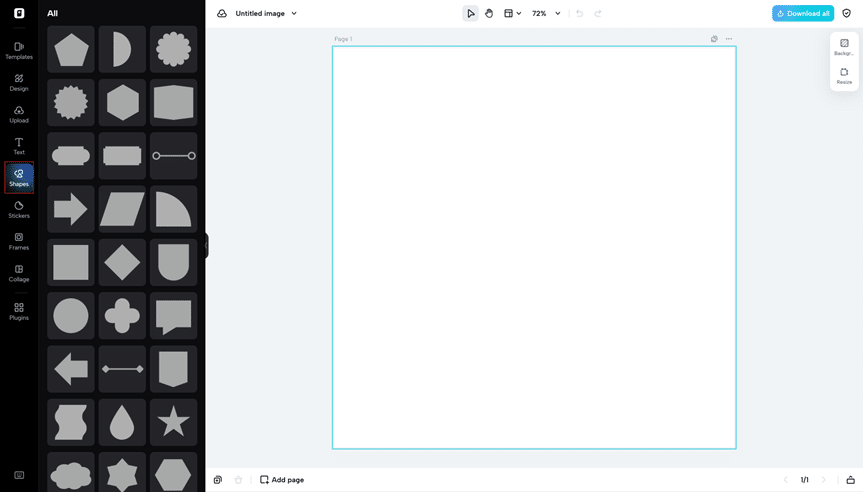Insert the six-point star shape

point(122,472)
